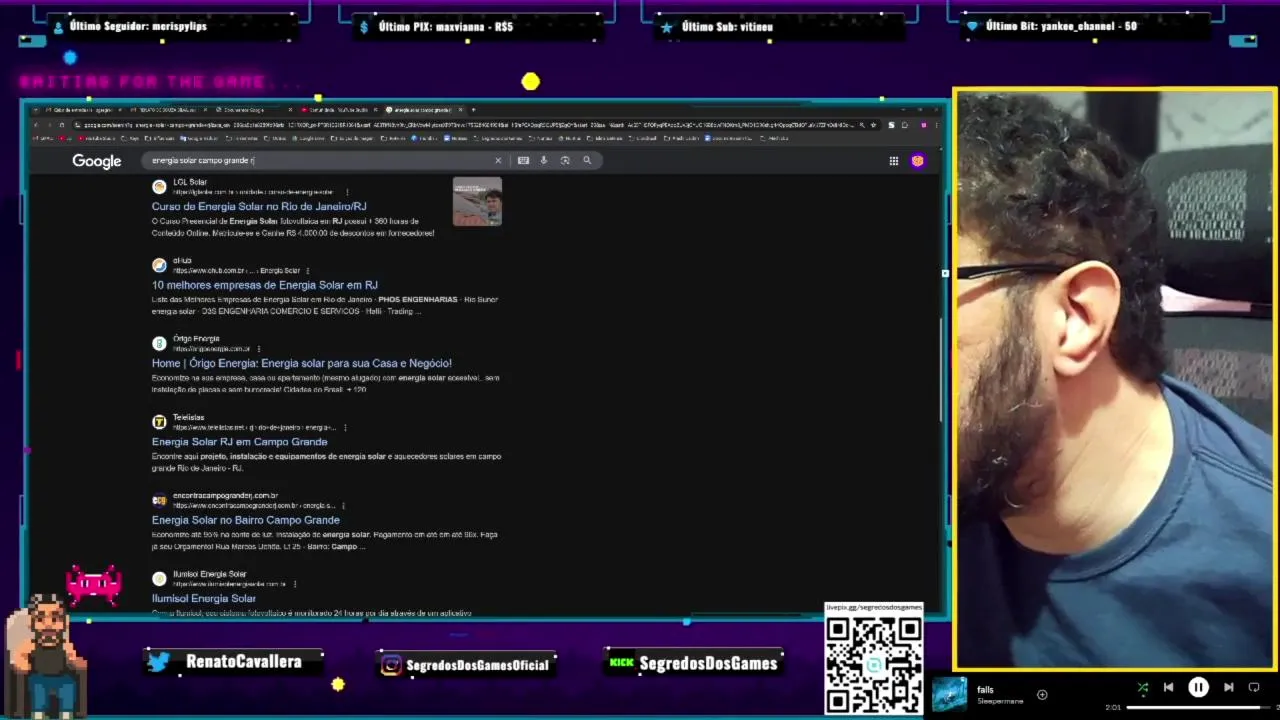This screenshot has width=1280, height=720.
Task: Click artist name 'Sleepermane'
Action: pyautogui.click(x=1000, y=701)
